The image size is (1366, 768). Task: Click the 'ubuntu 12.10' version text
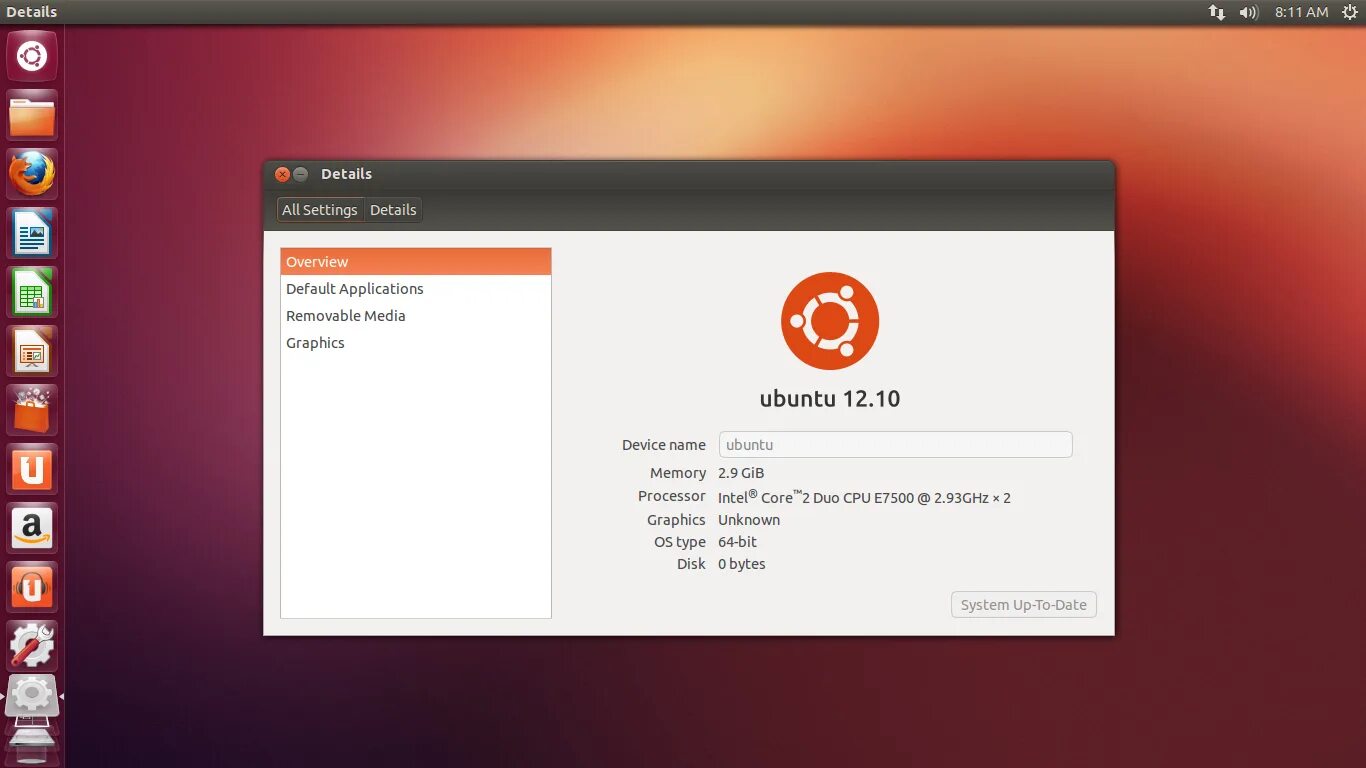(830, 398)
